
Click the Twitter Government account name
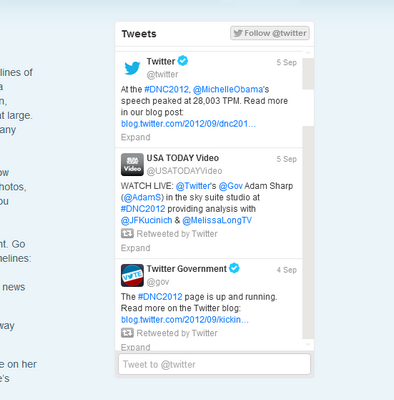click(187, 269)
